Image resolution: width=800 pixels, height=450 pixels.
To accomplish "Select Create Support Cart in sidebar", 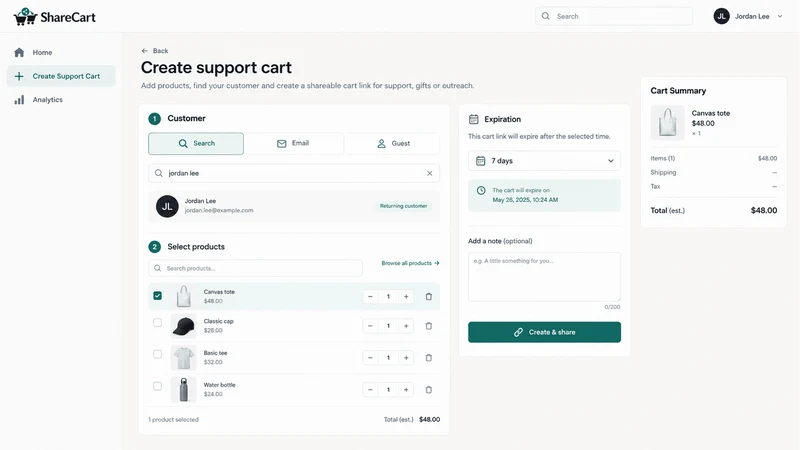I will point(61,76).
